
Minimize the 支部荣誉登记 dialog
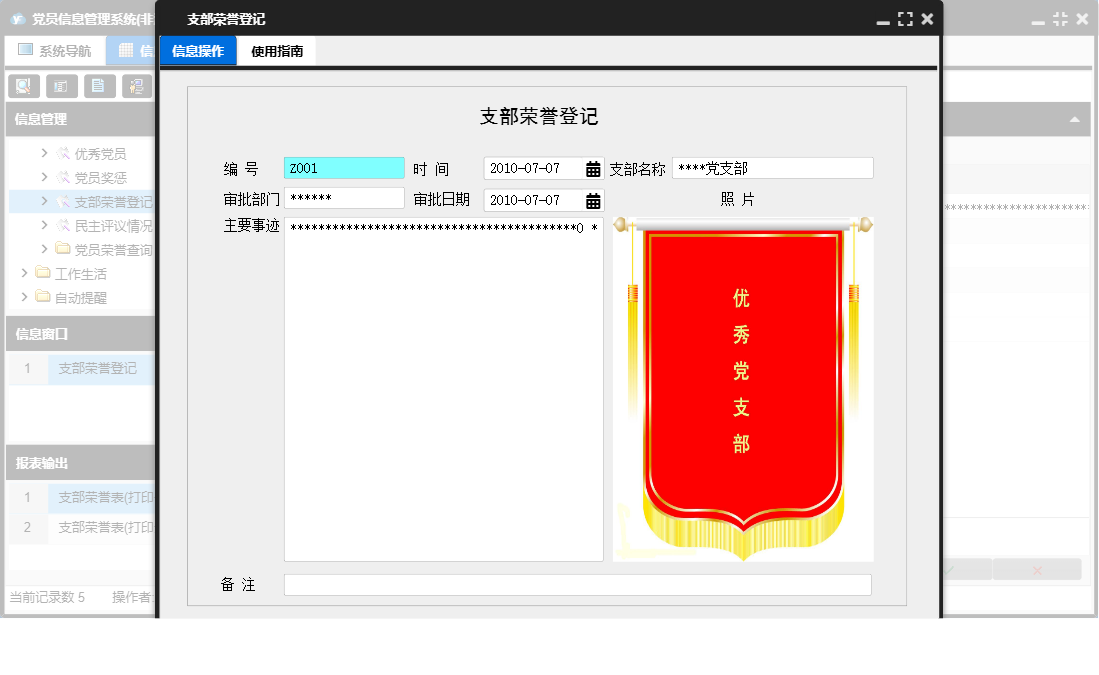point(883,20)
